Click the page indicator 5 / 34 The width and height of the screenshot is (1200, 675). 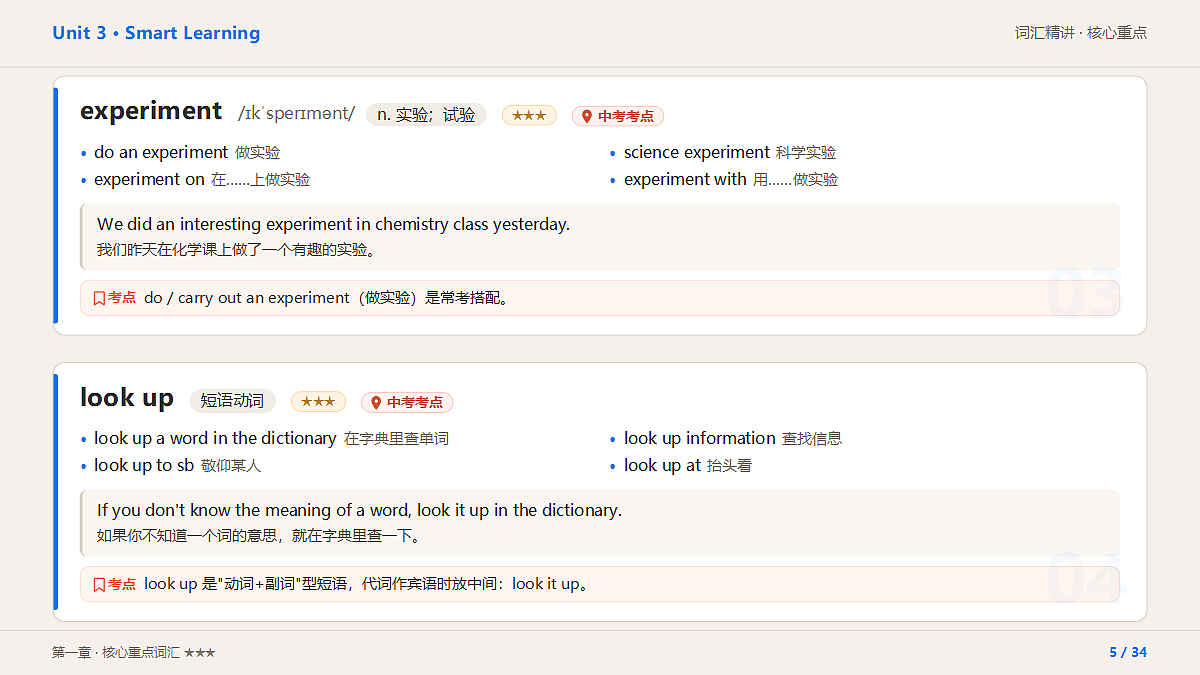[x=1128, y=653]
